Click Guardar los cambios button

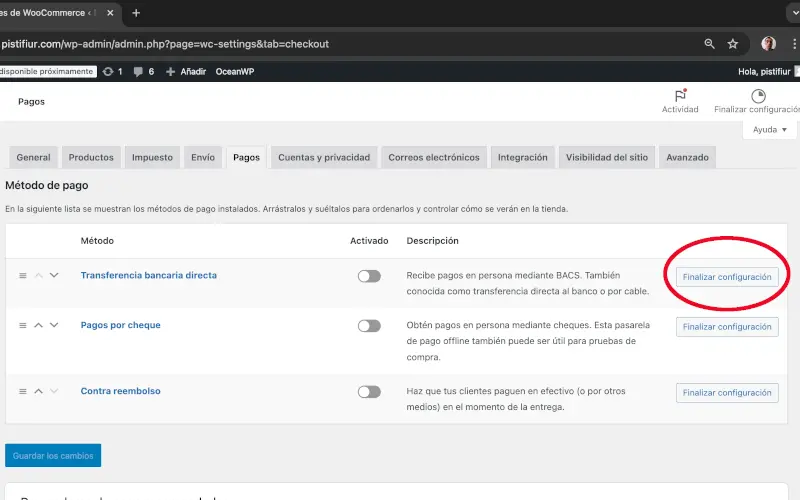(x=53, y=456)
